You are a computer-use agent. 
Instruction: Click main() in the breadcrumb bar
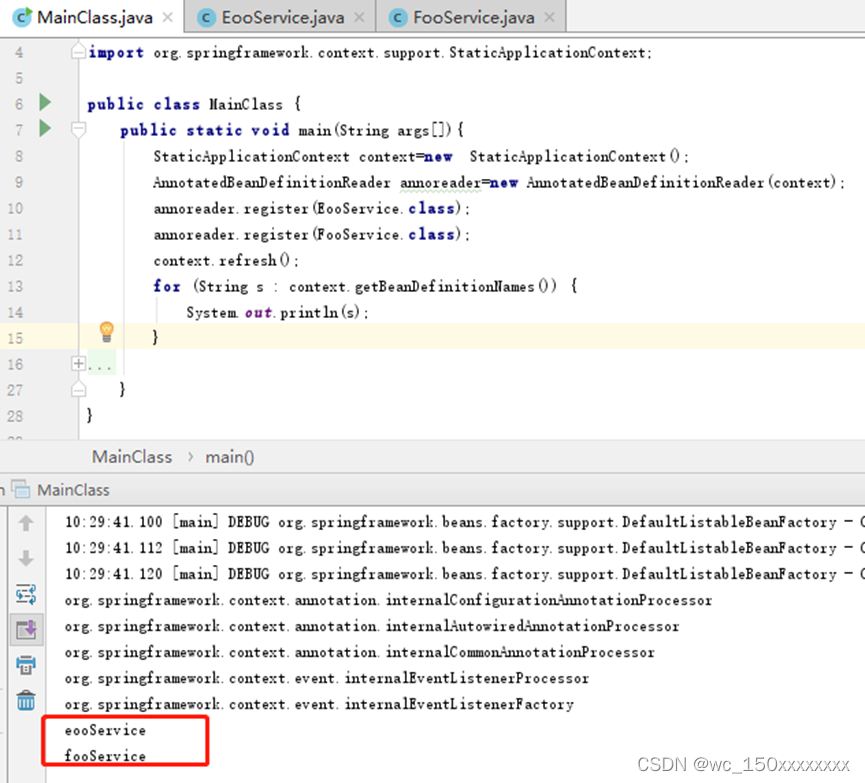point(228,456)
